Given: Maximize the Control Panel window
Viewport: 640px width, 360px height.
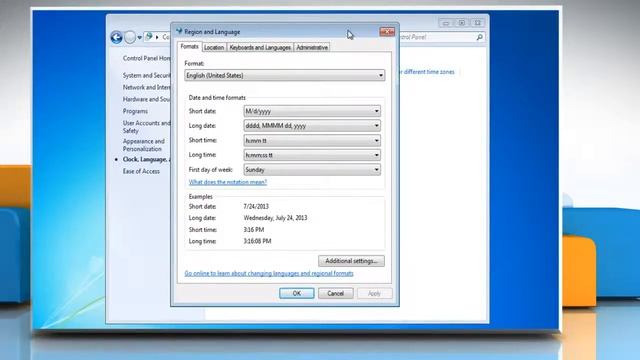Looking at the screenshot, I should pos(462,23).
